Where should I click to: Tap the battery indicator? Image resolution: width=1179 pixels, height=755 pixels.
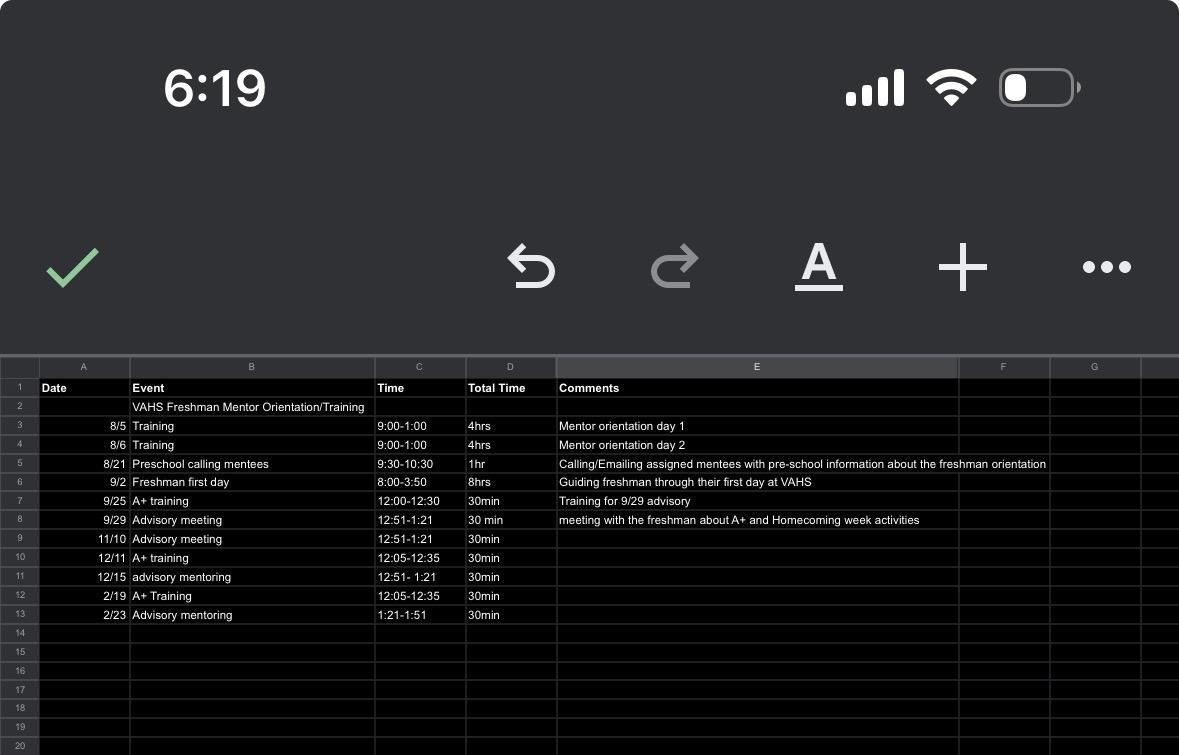pos(1040,87)
